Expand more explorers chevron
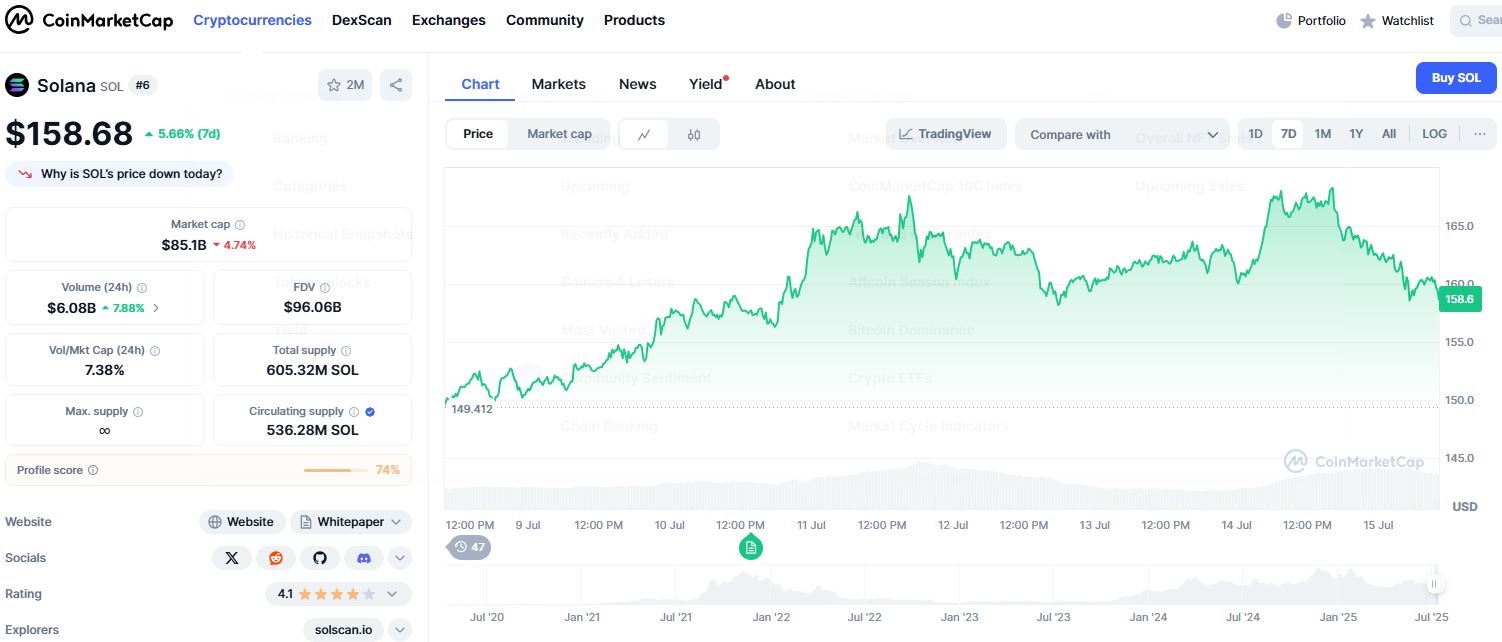This screenshot has height=642, width=1502. point(400,630)
